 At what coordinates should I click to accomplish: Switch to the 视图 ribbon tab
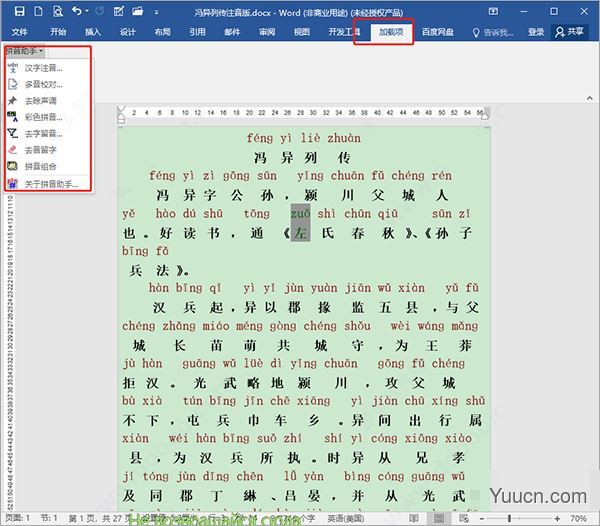302,32
